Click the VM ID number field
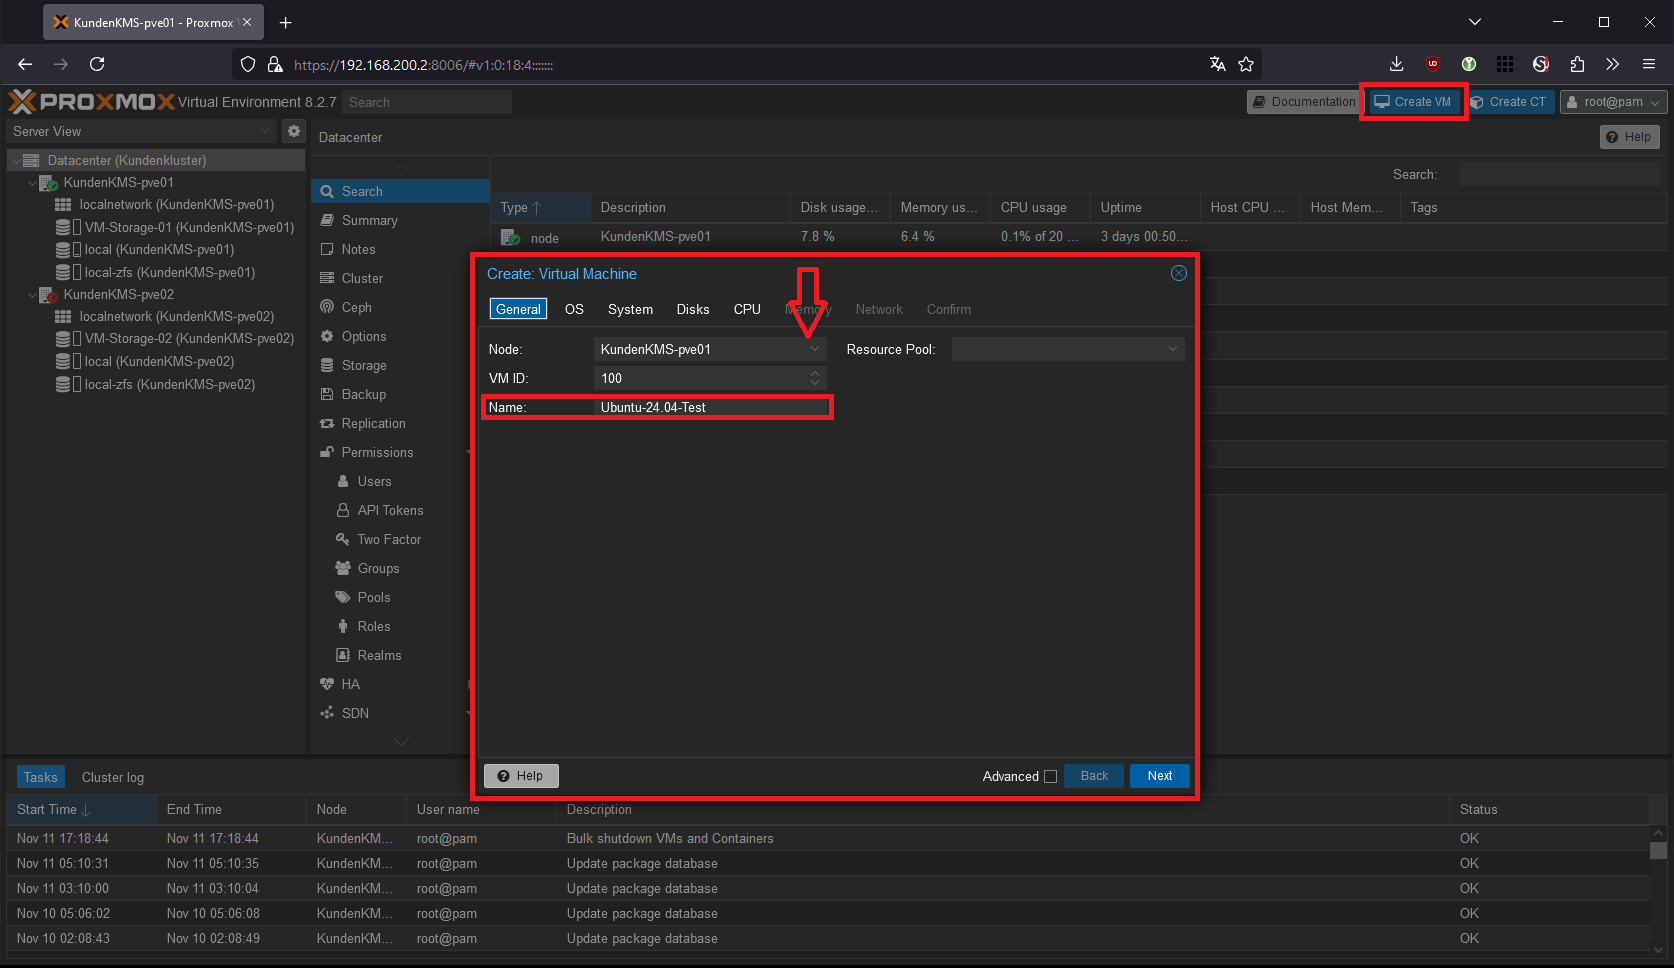The image size is (1674, 968). click(700, 378)
